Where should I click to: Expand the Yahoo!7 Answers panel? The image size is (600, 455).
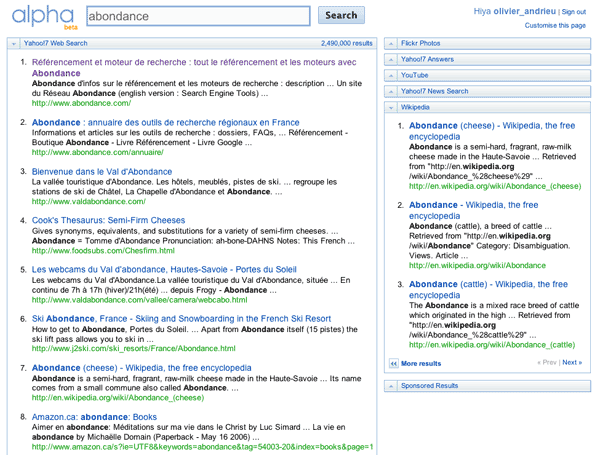(391, 60)
